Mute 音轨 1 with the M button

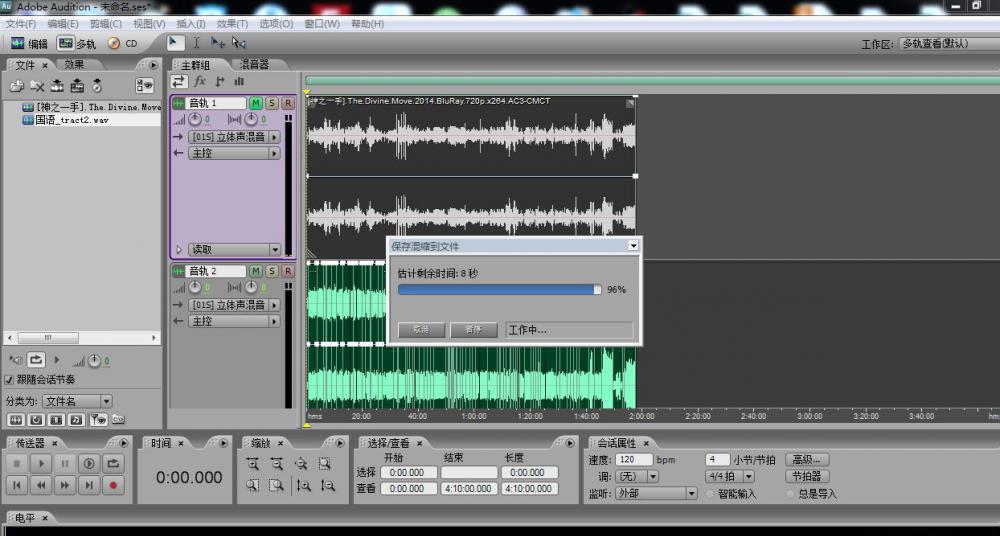pyautogui.click(x=256, y=103)
